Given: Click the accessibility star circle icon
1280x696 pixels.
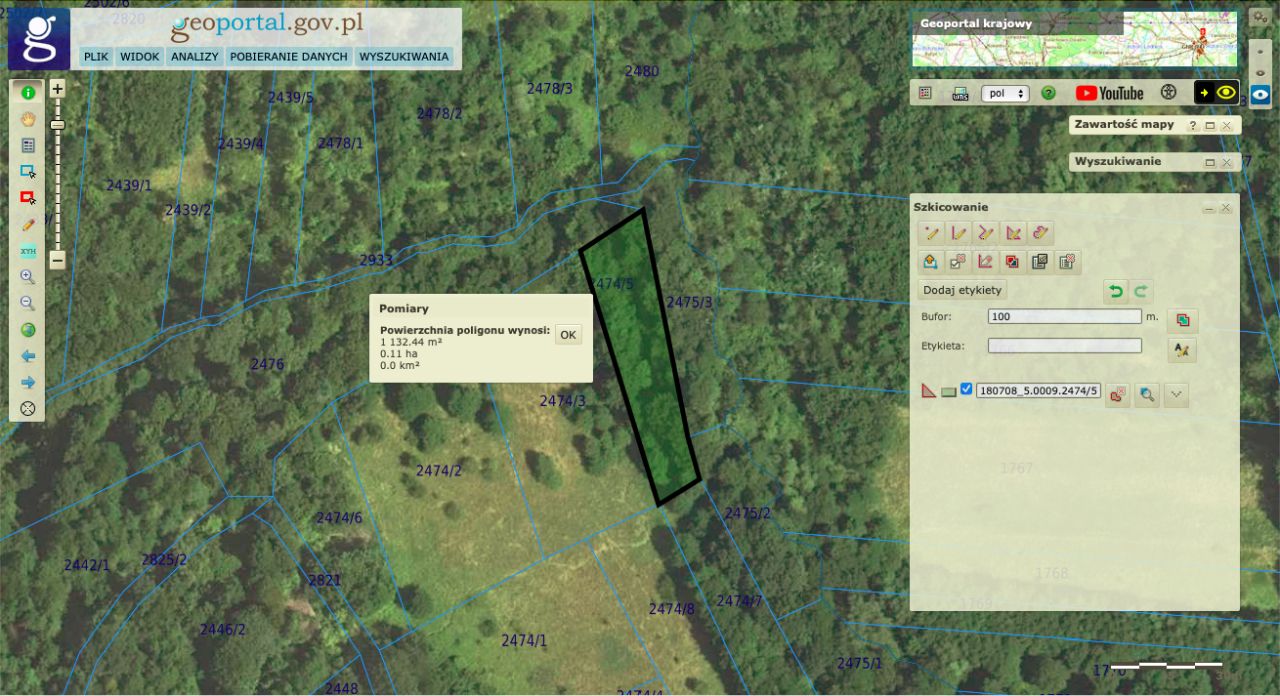Looking at the screenshot, I should [1168, 93].
